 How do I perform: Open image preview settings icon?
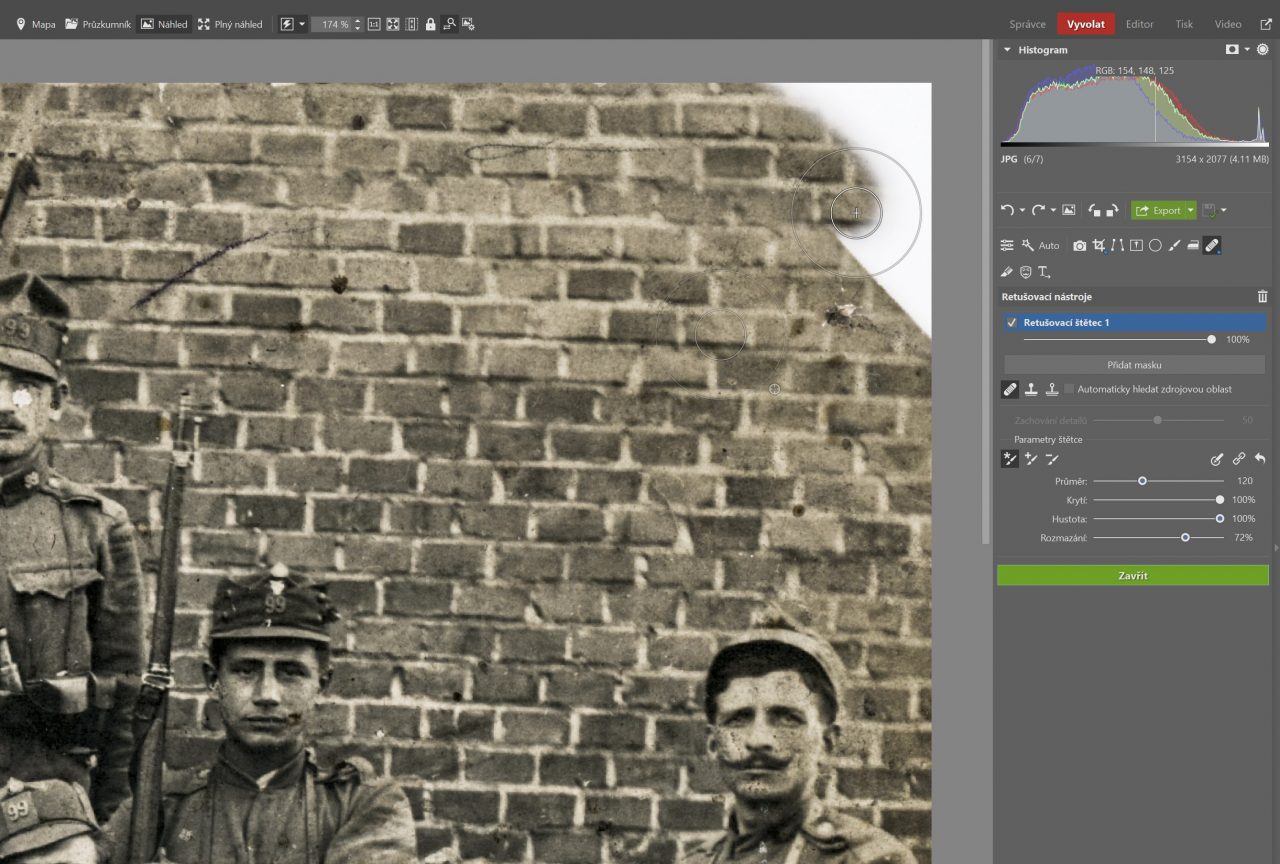click(x=468, y=24)
